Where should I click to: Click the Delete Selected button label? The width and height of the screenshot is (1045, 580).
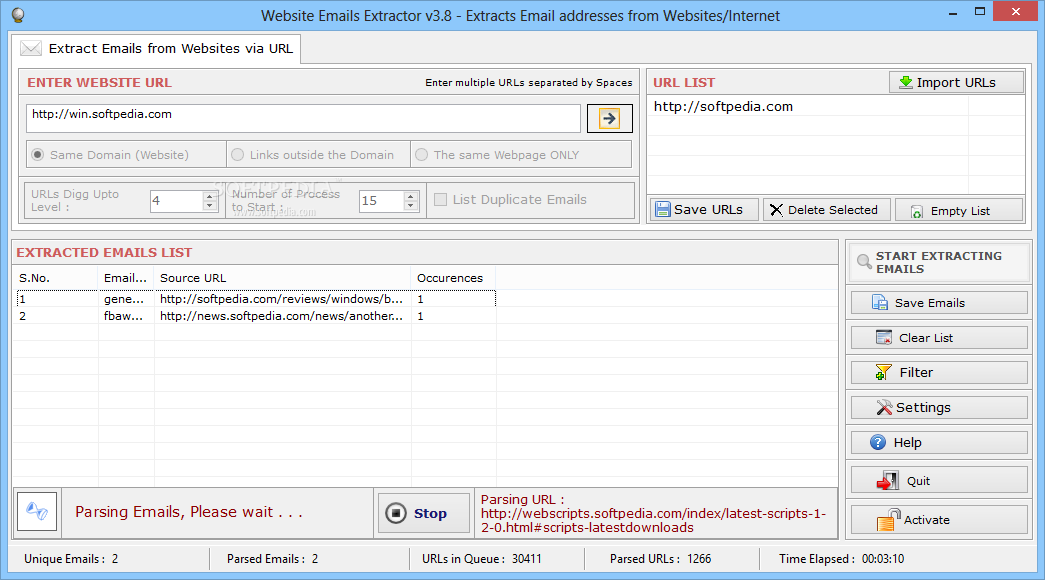click(x=833, y=210)
